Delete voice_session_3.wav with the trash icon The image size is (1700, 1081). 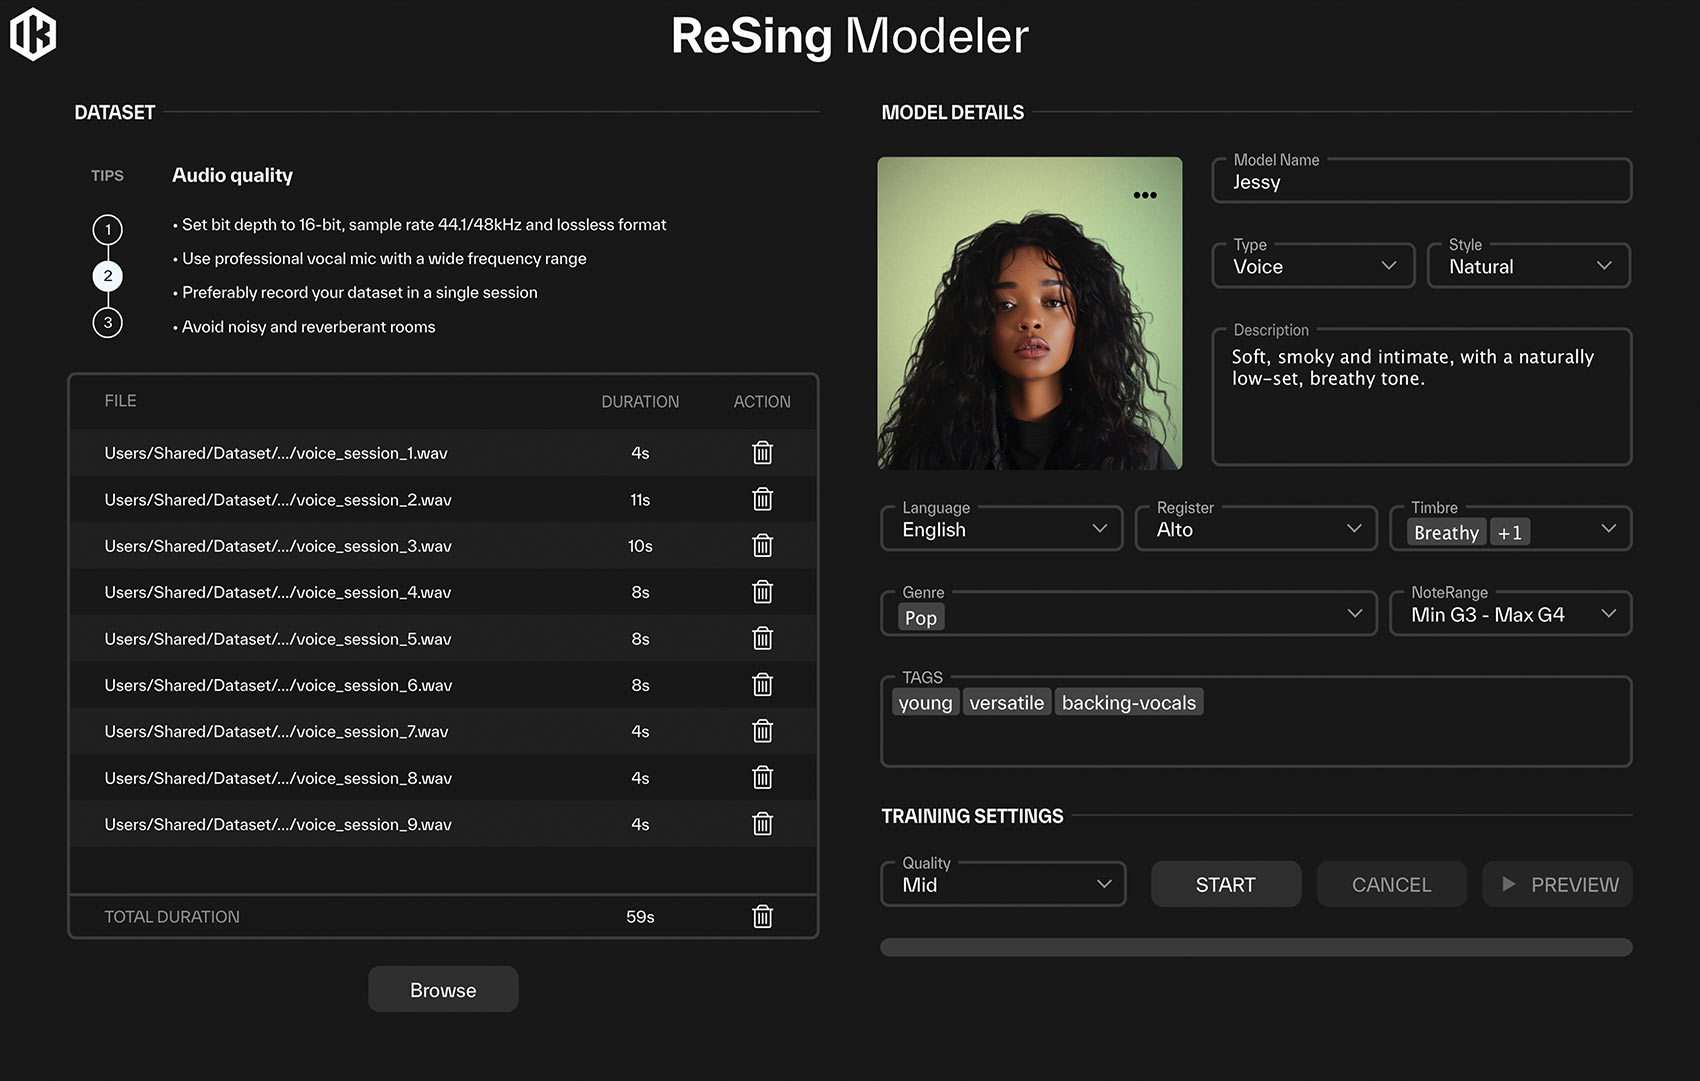[x=762, y=545]
